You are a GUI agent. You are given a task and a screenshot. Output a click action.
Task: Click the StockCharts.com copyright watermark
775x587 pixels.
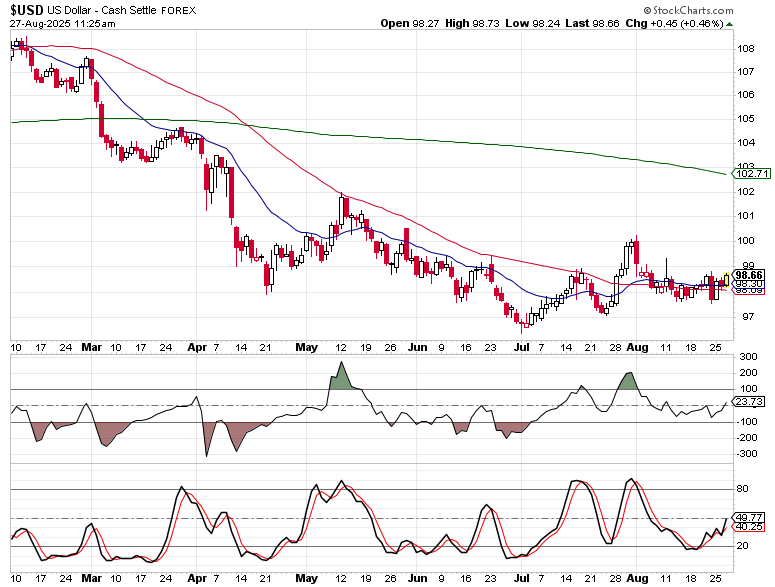coord(688,10)
